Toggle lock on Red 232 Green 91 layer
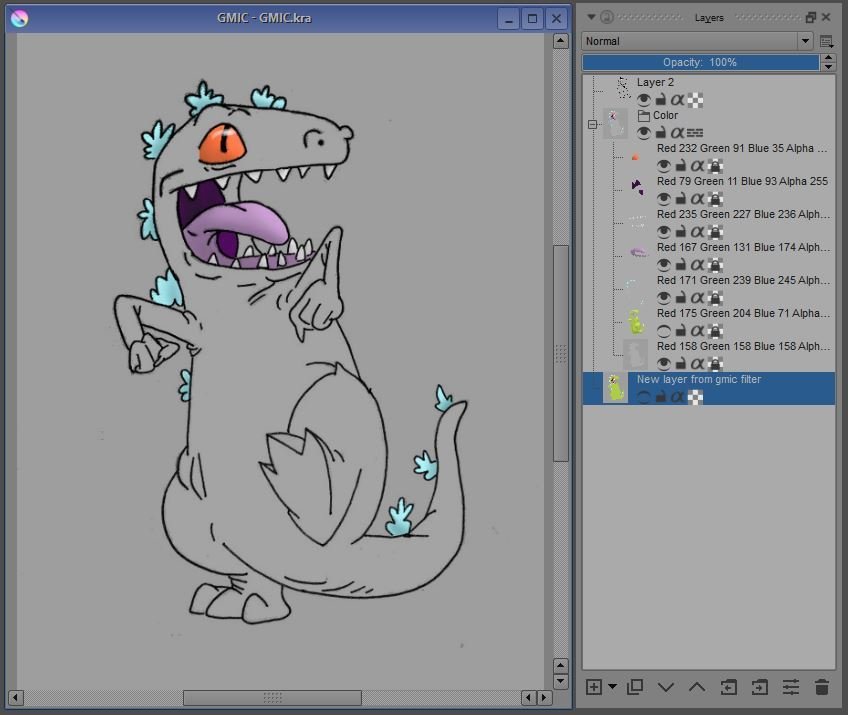This screenshot has height=715, width=848. pyautogui.click(x=681, y=165)
